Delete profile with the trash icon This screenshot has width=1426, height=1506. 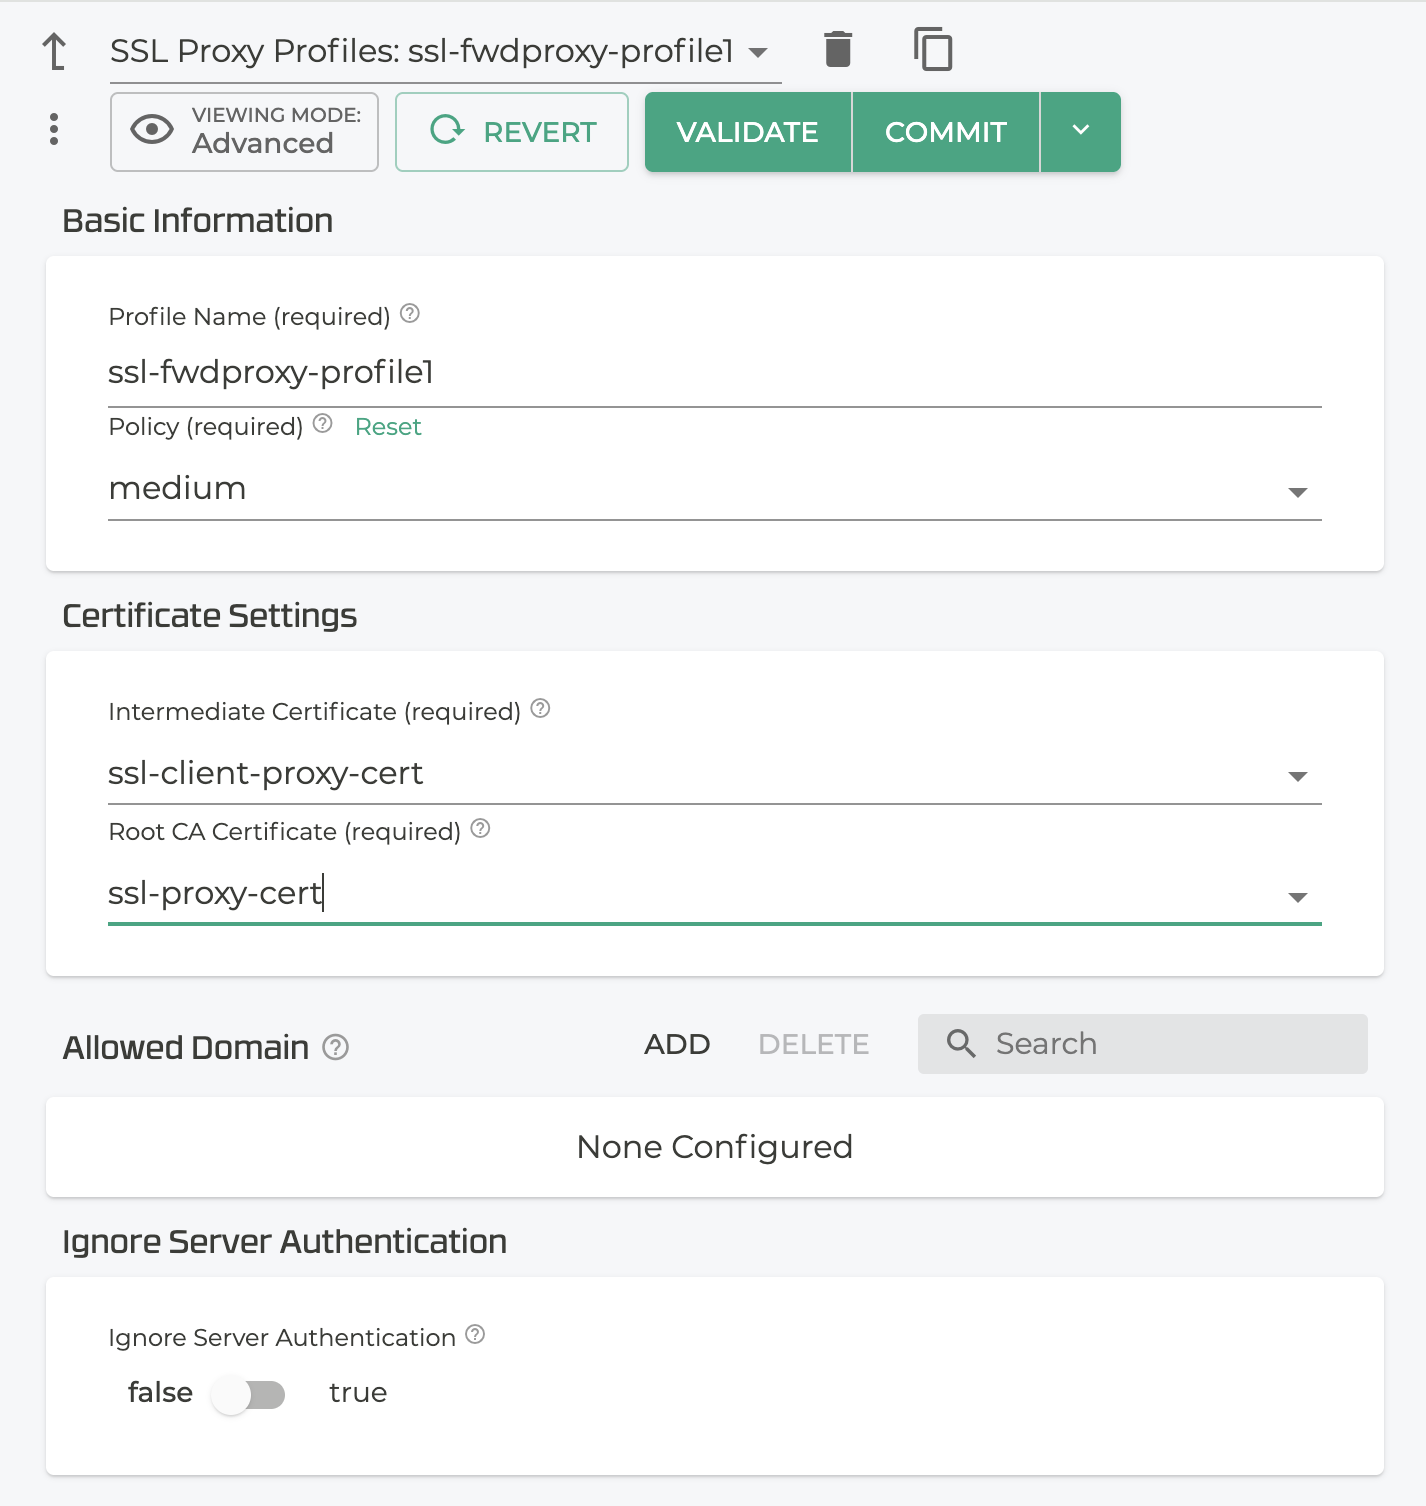point(838,49)
